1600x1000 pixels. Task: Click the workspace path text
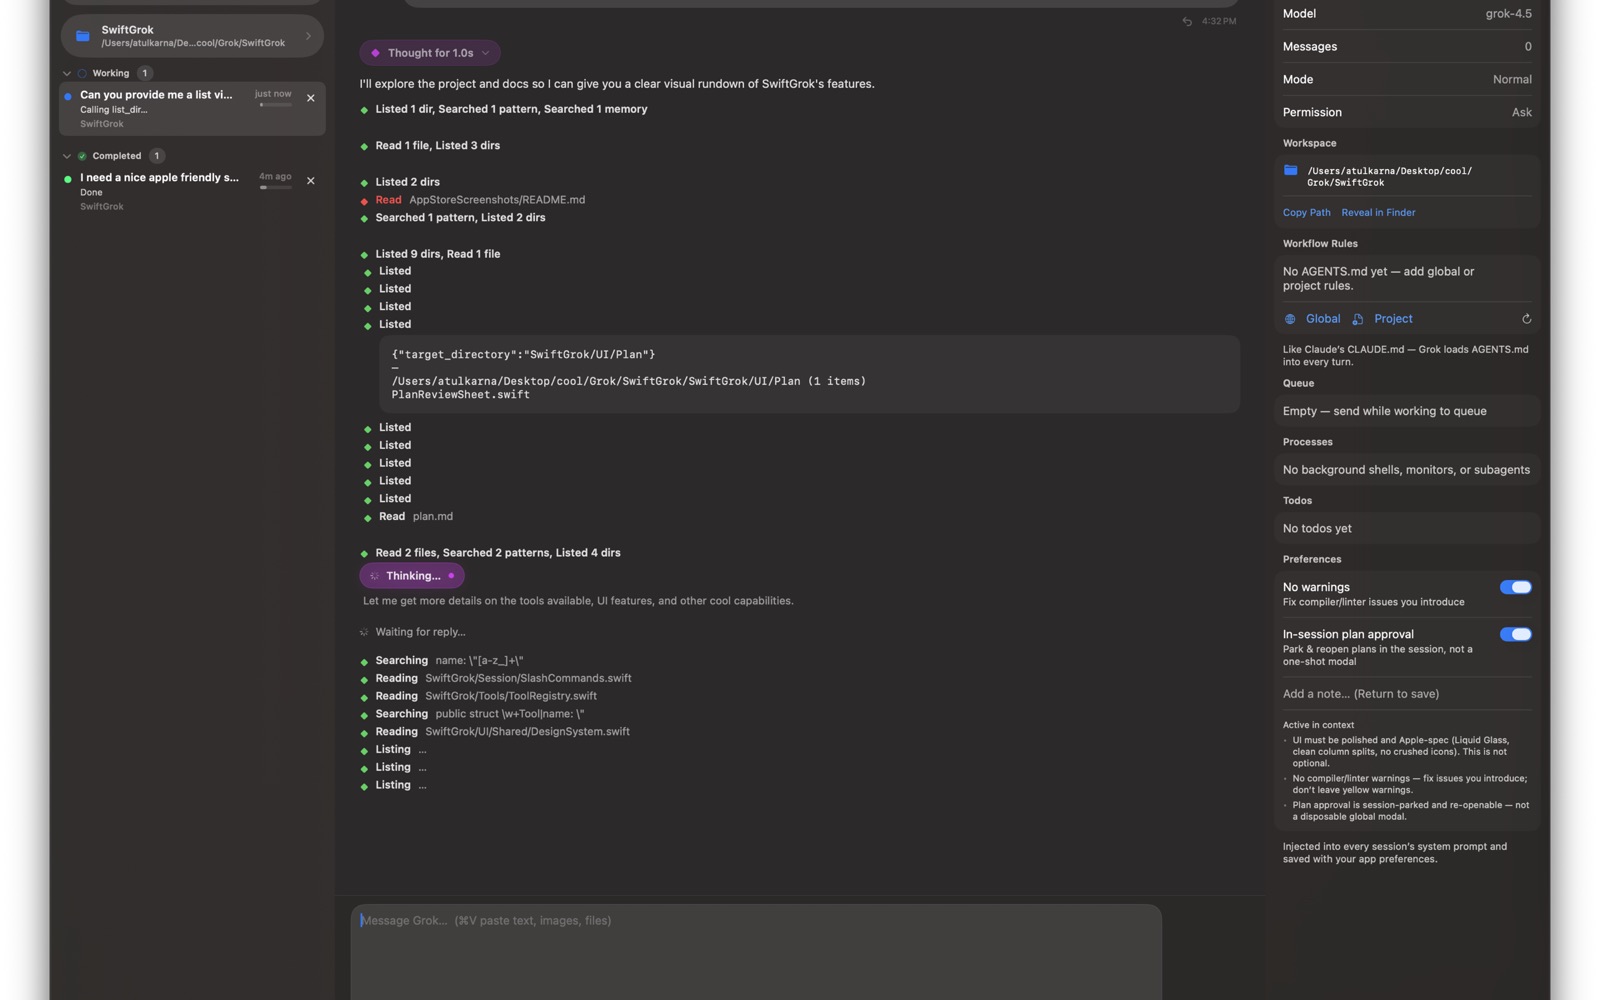(1389, 177)
